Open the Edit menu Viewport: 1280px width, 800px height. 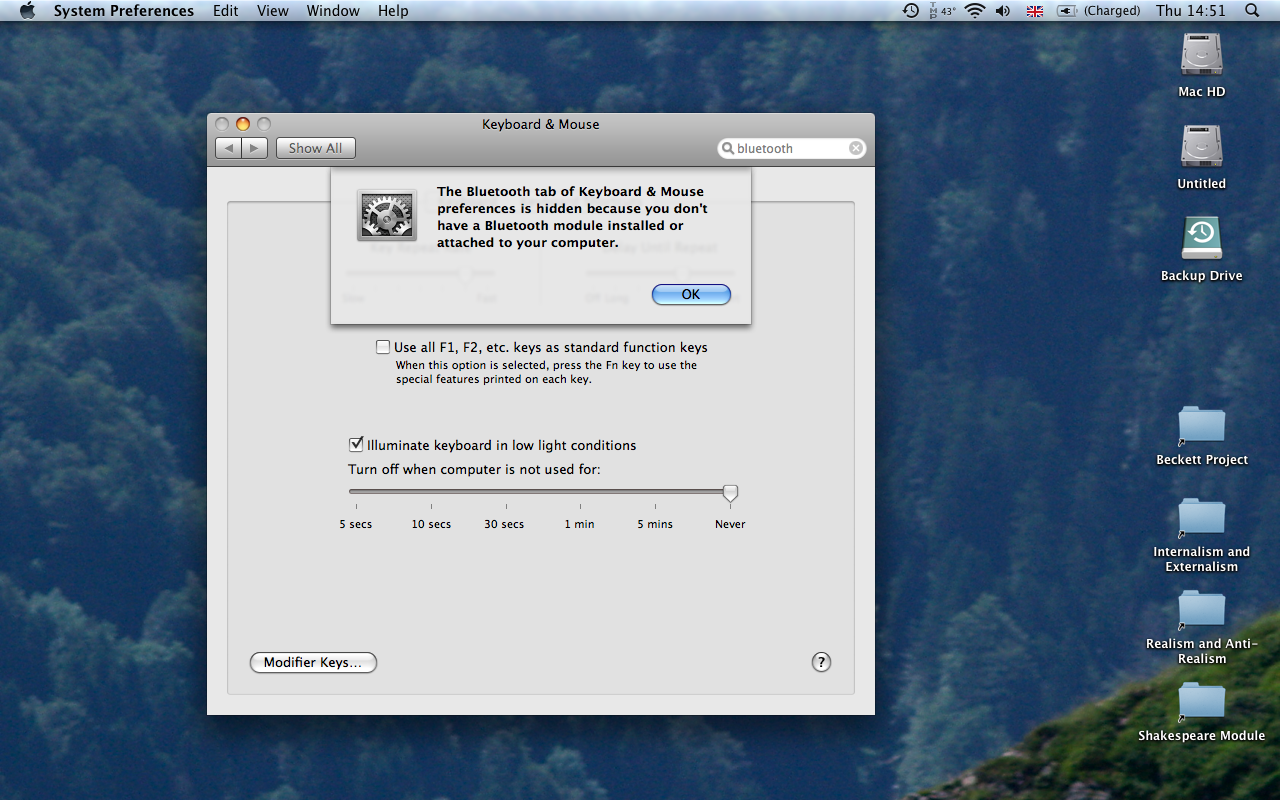coord(226,11)
